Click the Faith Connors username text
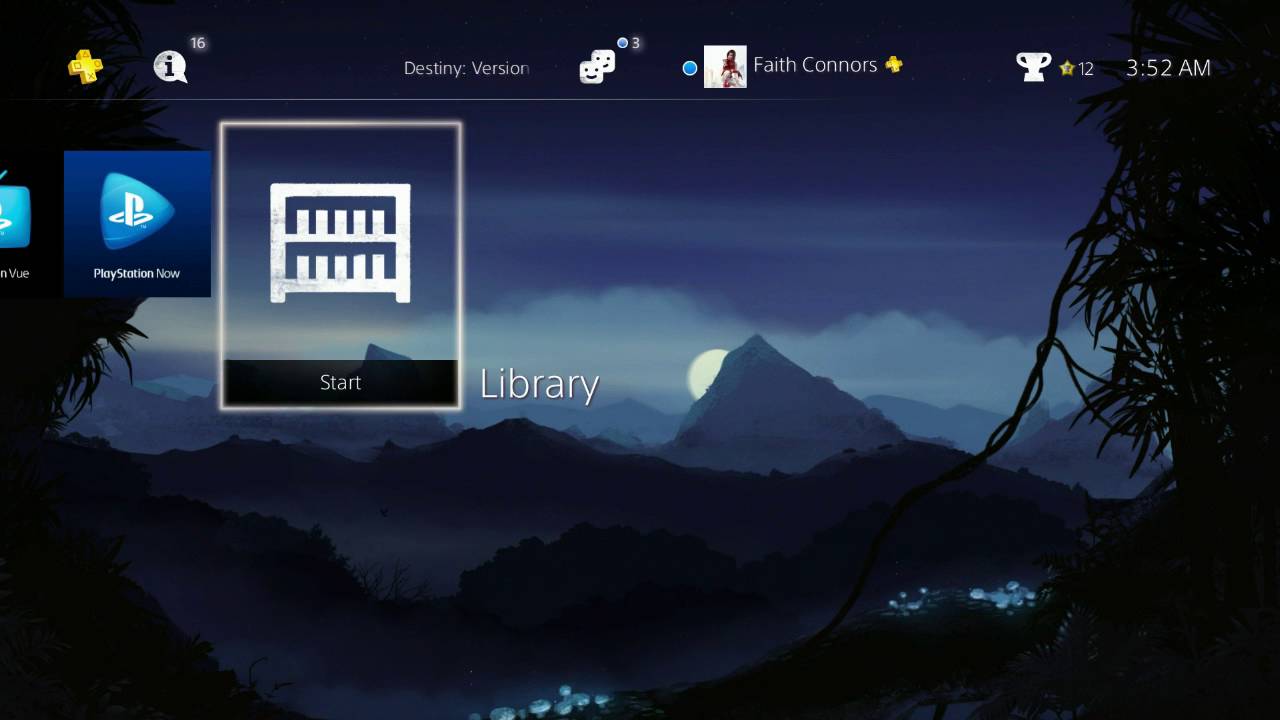 pyautogui.click(x=815, y=65)
